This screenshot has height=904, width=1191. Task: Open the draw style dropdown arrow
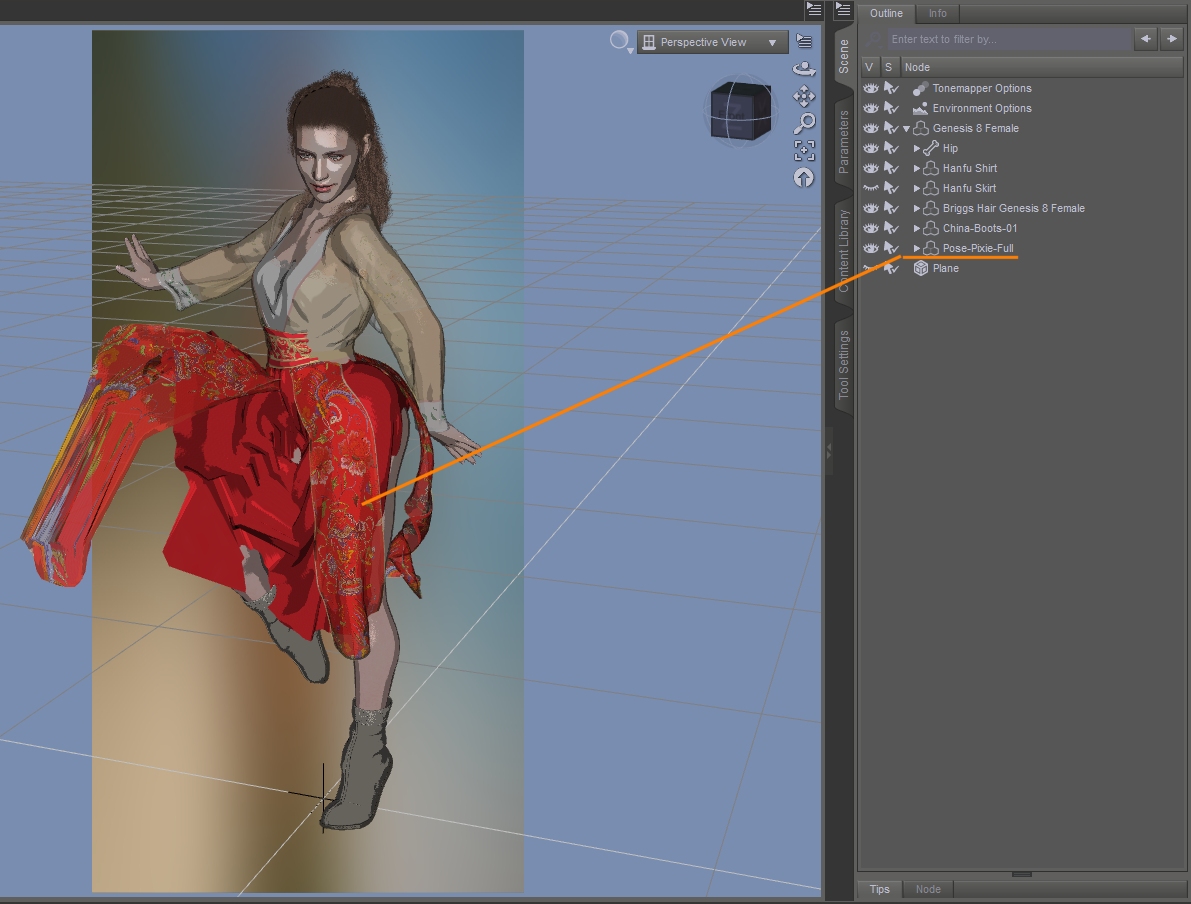coord(630,51)
